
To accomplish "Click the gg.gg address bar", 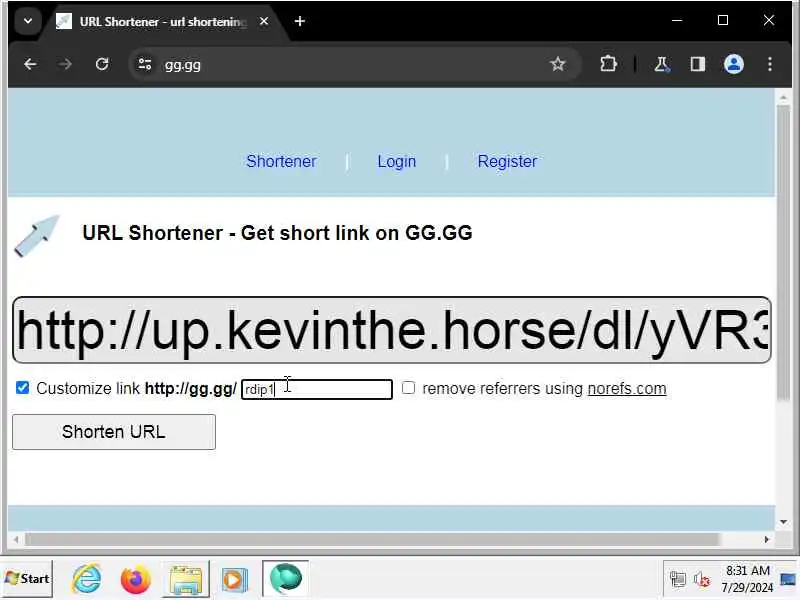I will point(357,65).
